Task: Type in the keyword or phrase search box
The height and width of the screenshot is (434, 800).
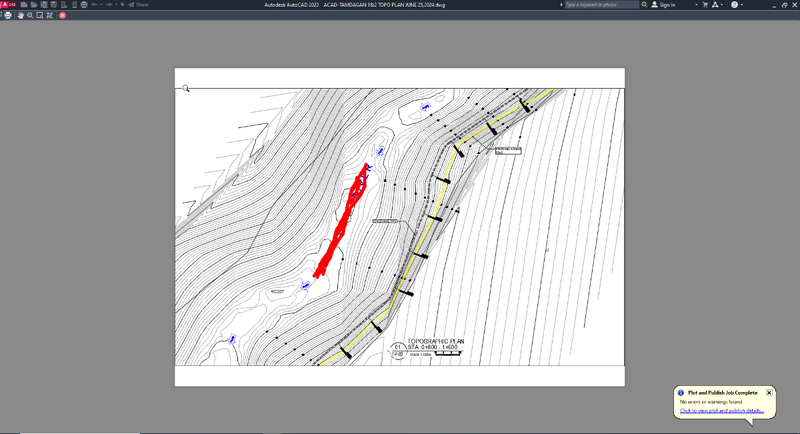Action: 600,5
